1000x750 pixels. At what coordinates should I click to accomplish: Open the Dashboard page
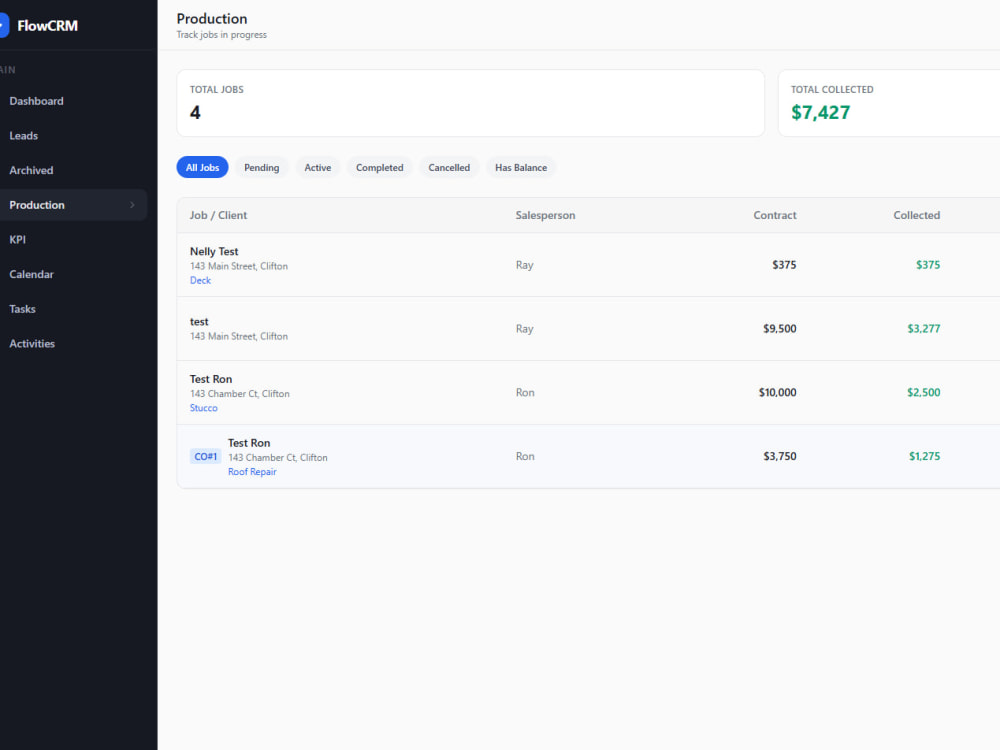[x=36, y=101]
